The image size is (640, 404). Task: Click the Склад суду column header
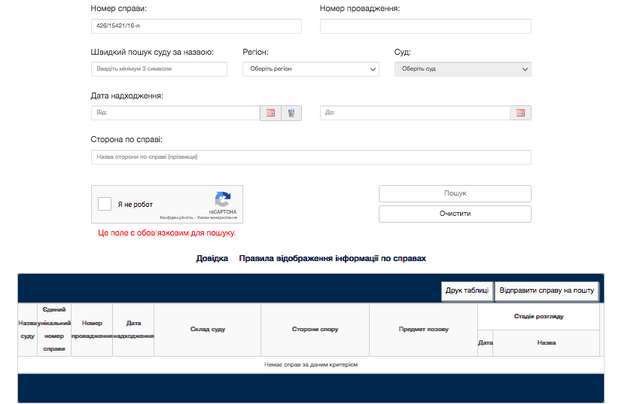click(x=208, y=329)
